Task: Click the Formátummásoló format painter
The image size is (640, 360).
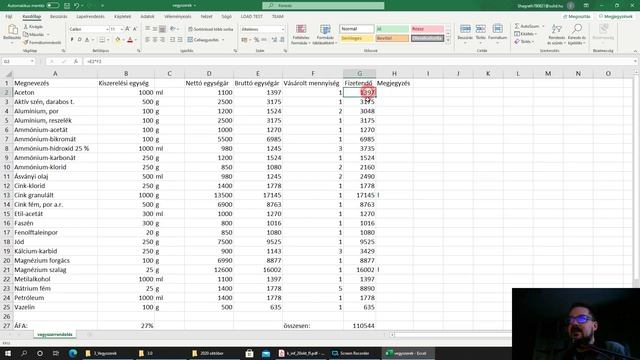Action: (x=42, y=42)
